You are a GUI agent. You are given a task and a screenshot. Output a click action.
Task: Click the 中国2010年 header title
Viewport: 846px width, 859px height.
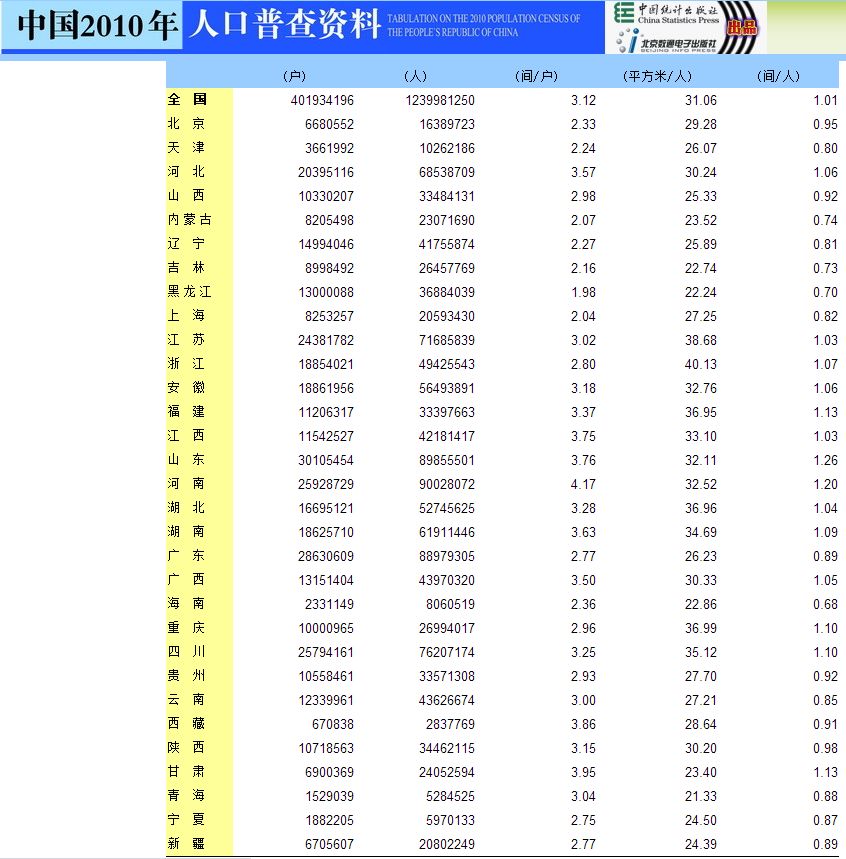[x=97, y=25]
